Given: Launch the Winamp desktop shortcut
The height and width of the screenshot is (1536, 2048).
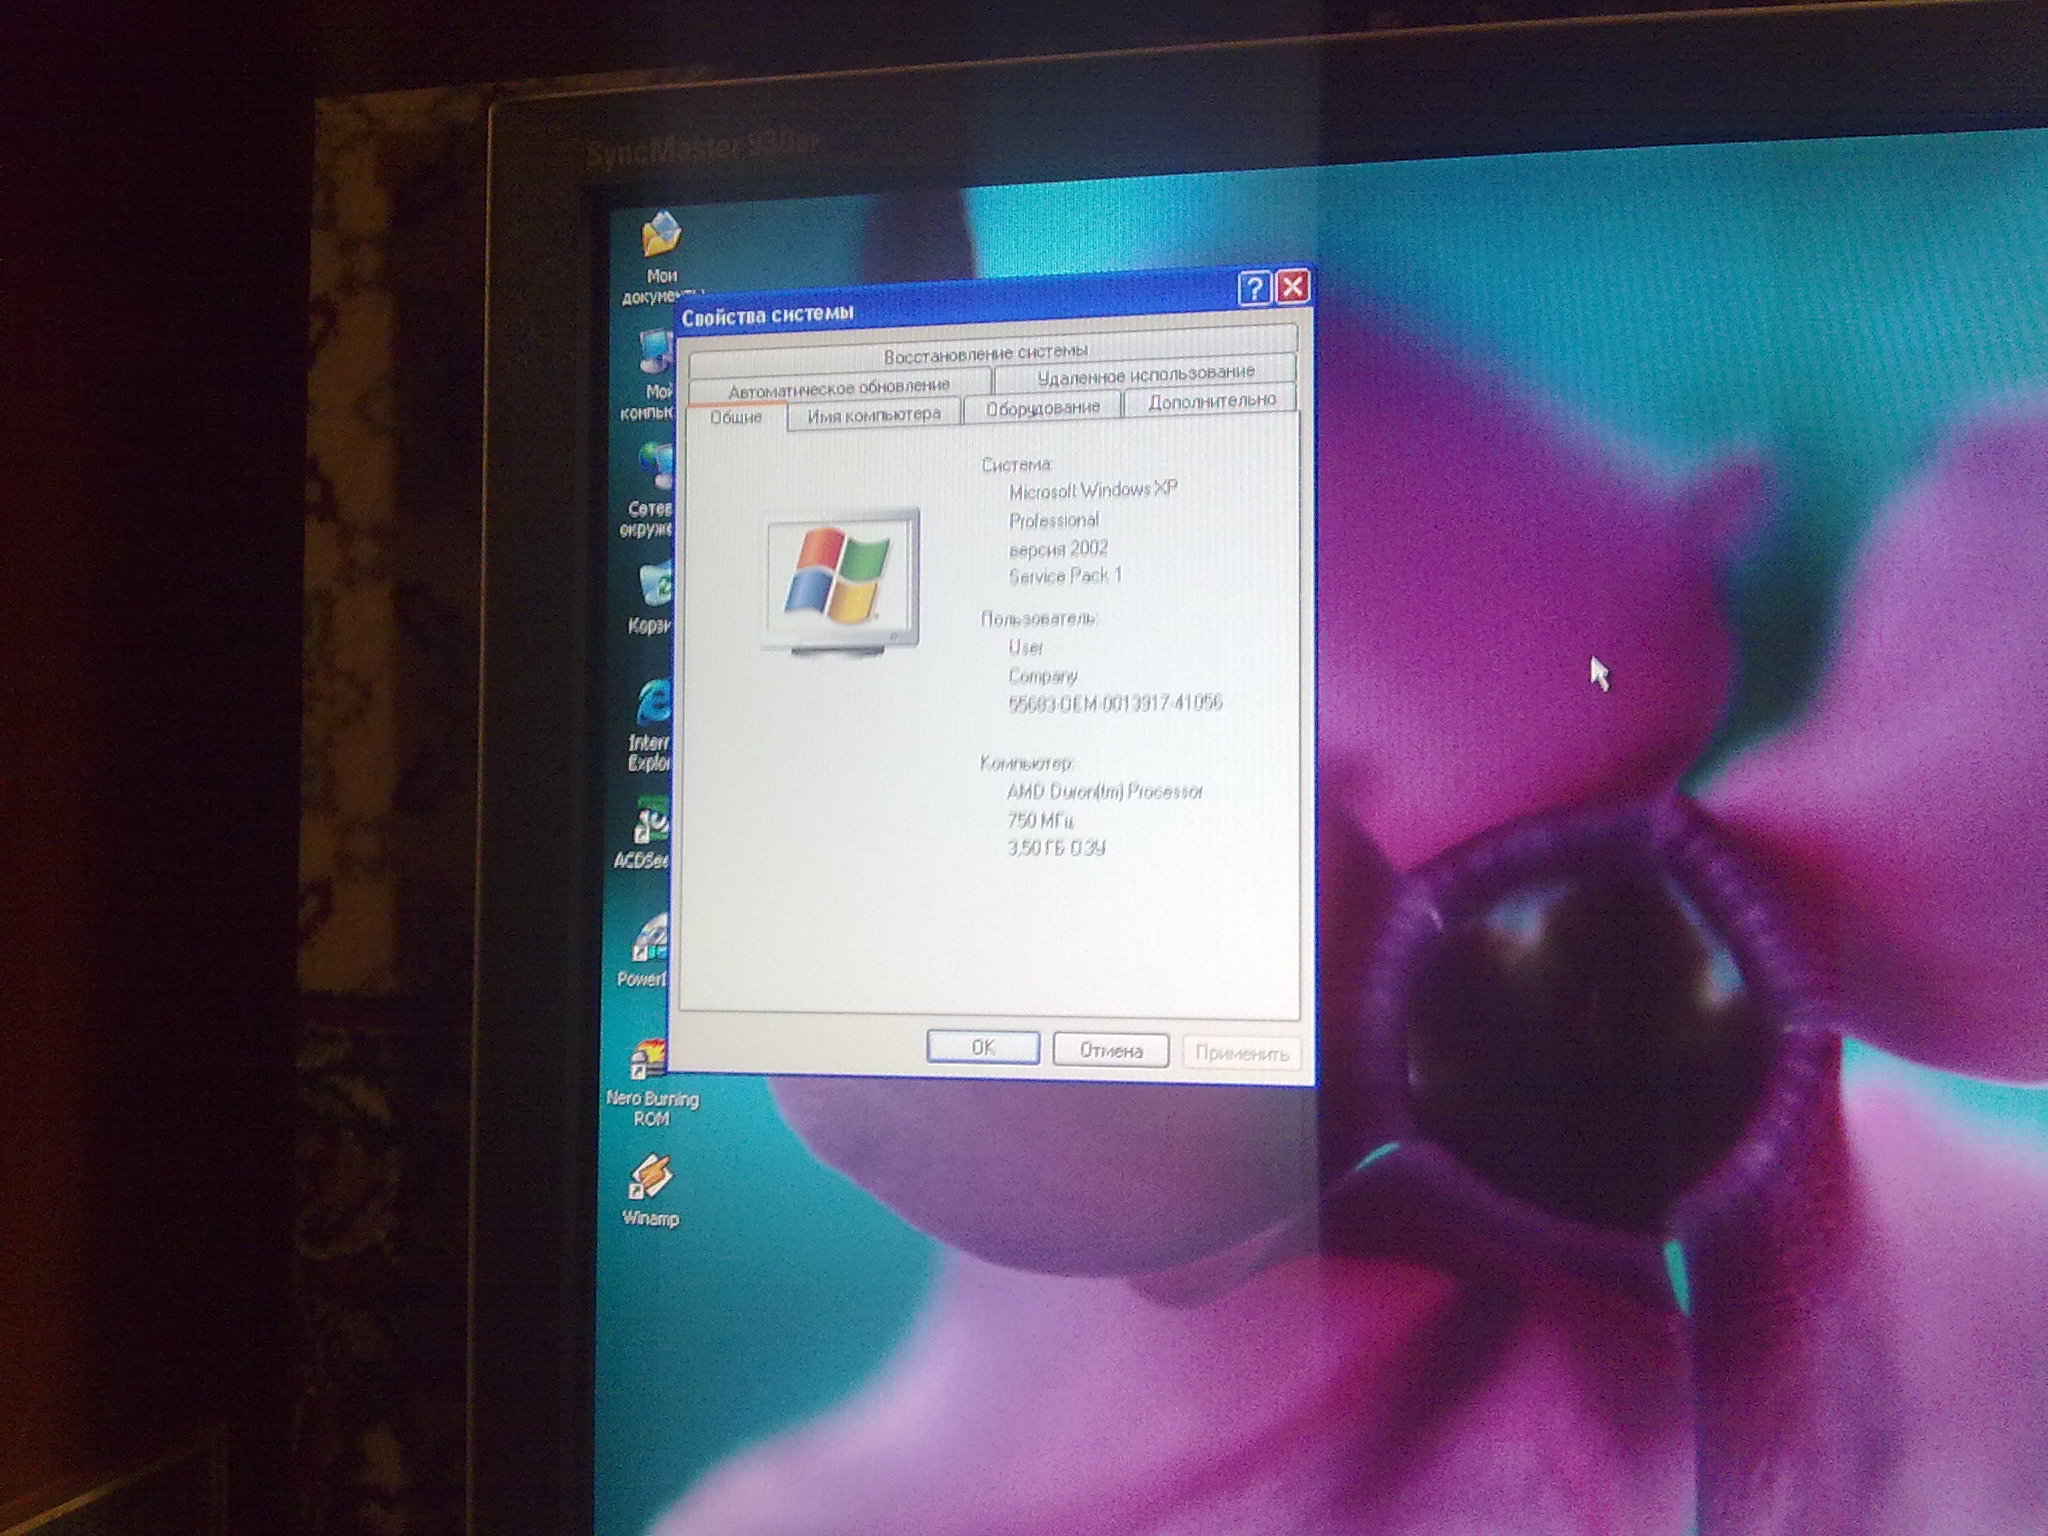Looking at the screenshot, I should click(x=650, y=1190).
